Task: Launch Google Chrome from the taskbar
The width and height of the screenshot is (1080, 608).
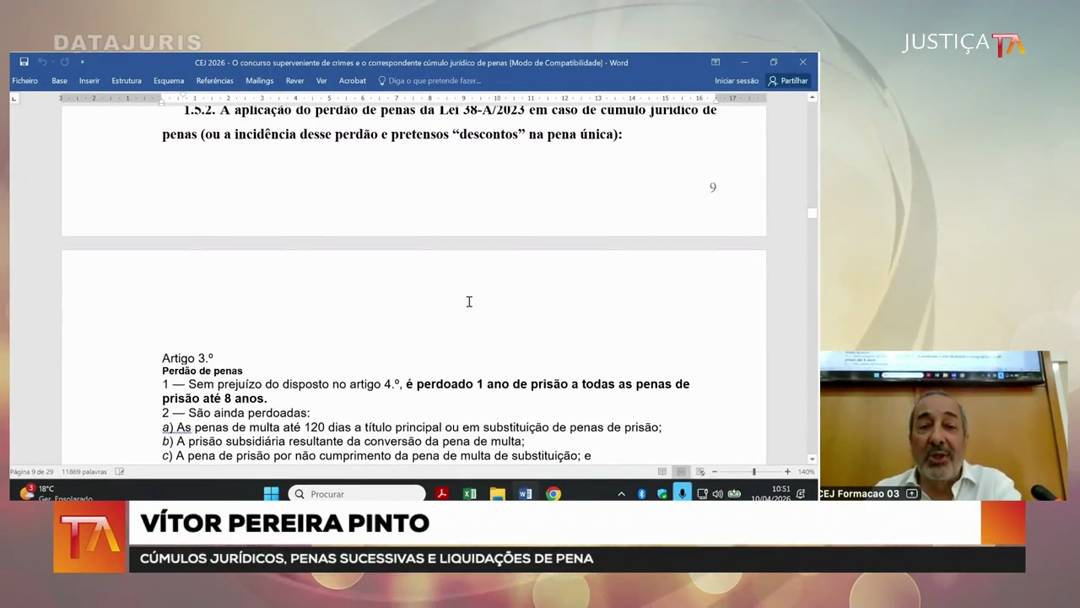Action: pos(553,494)
